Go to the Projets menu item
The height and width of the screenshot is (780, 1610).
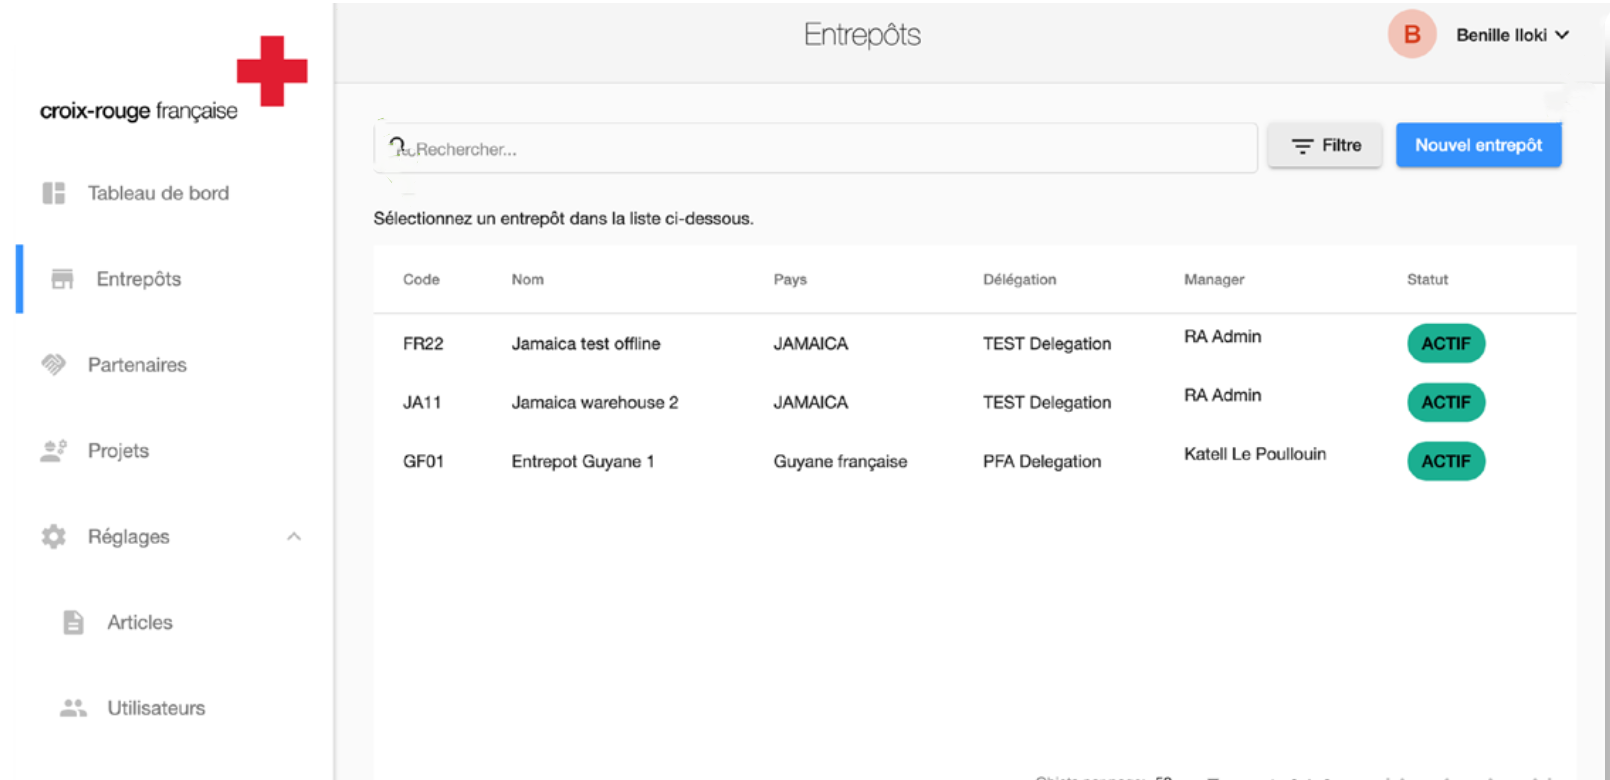tap(118, 451)
